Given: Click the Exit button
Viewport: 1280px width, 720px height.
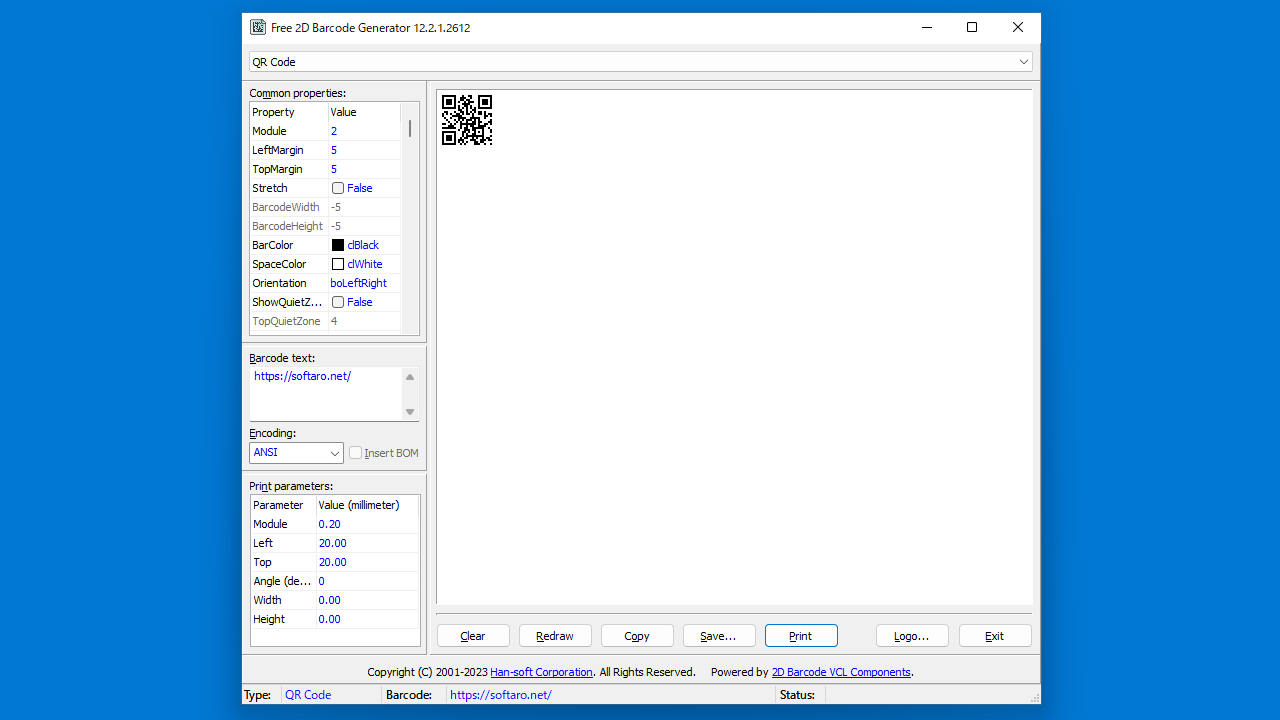Looking at the screenshot, I should (995, 636).
